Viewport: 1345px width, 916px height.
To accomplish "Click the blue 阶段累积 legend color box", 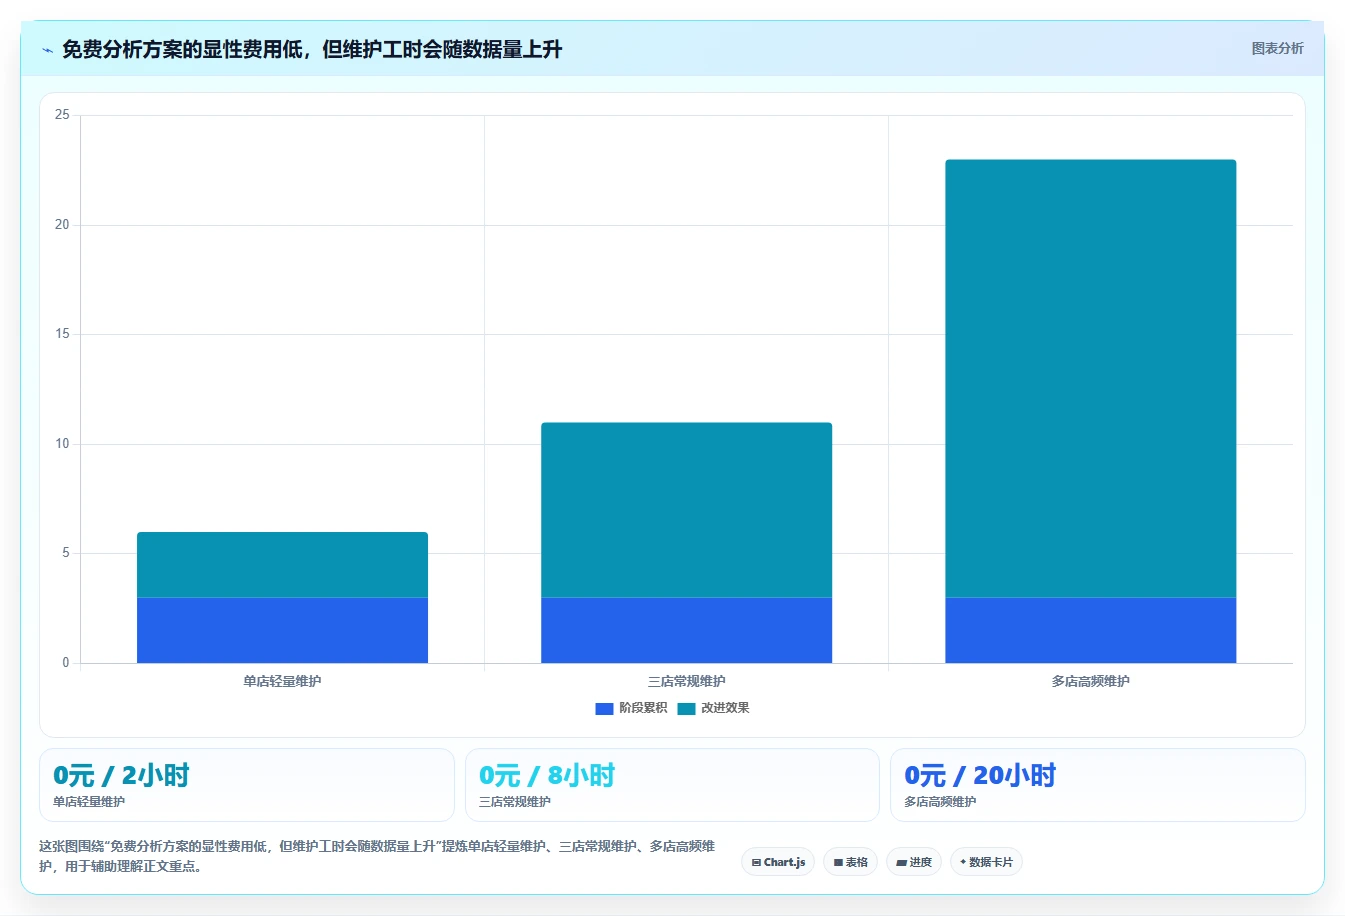I will click(x=604, y=708).
